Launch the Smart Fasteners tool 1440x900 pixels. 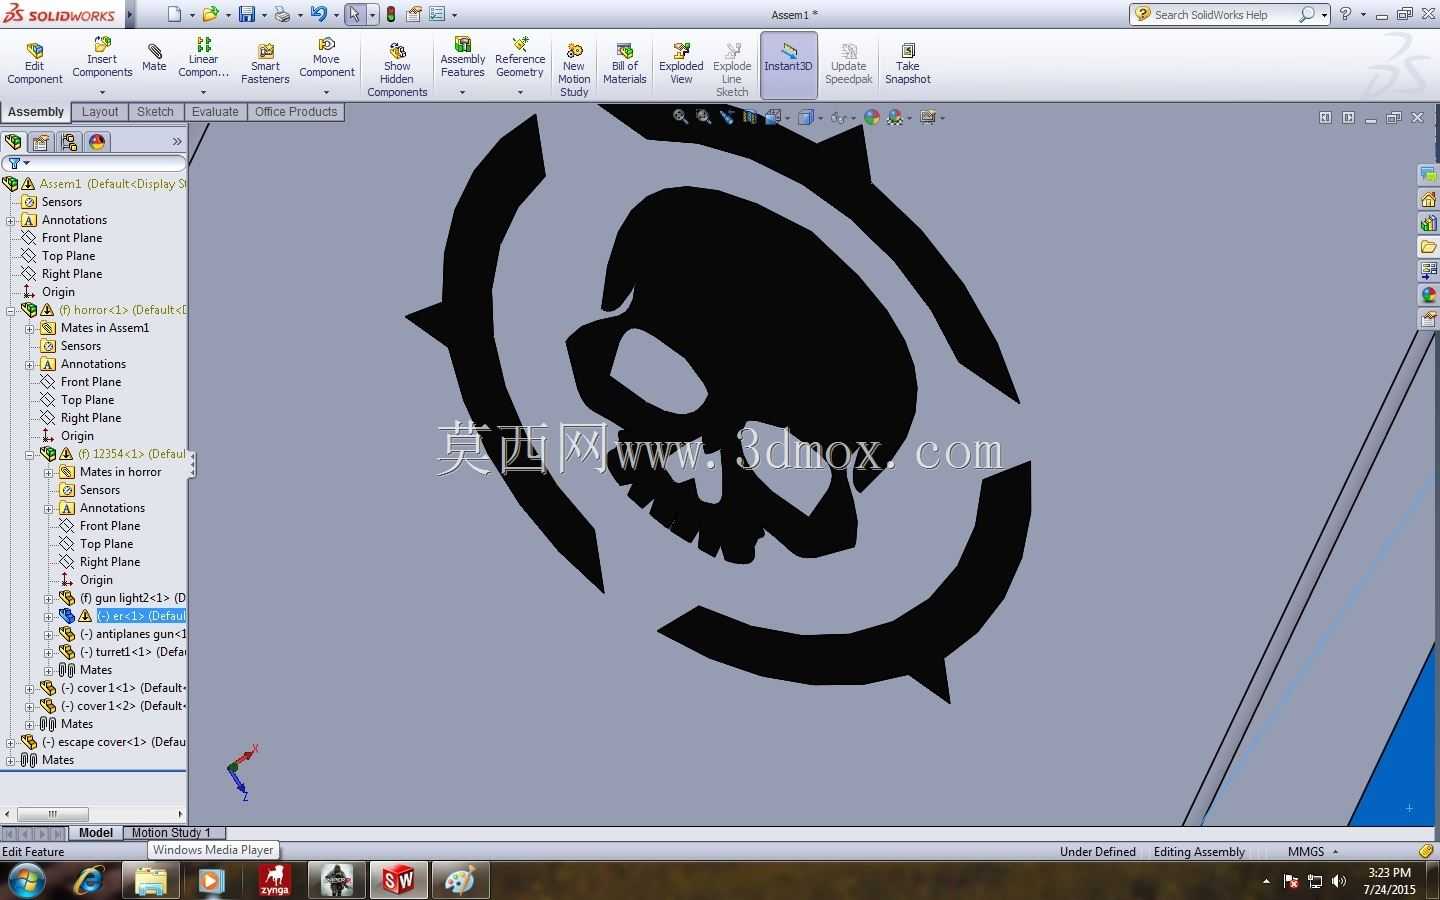pos(265,64)
